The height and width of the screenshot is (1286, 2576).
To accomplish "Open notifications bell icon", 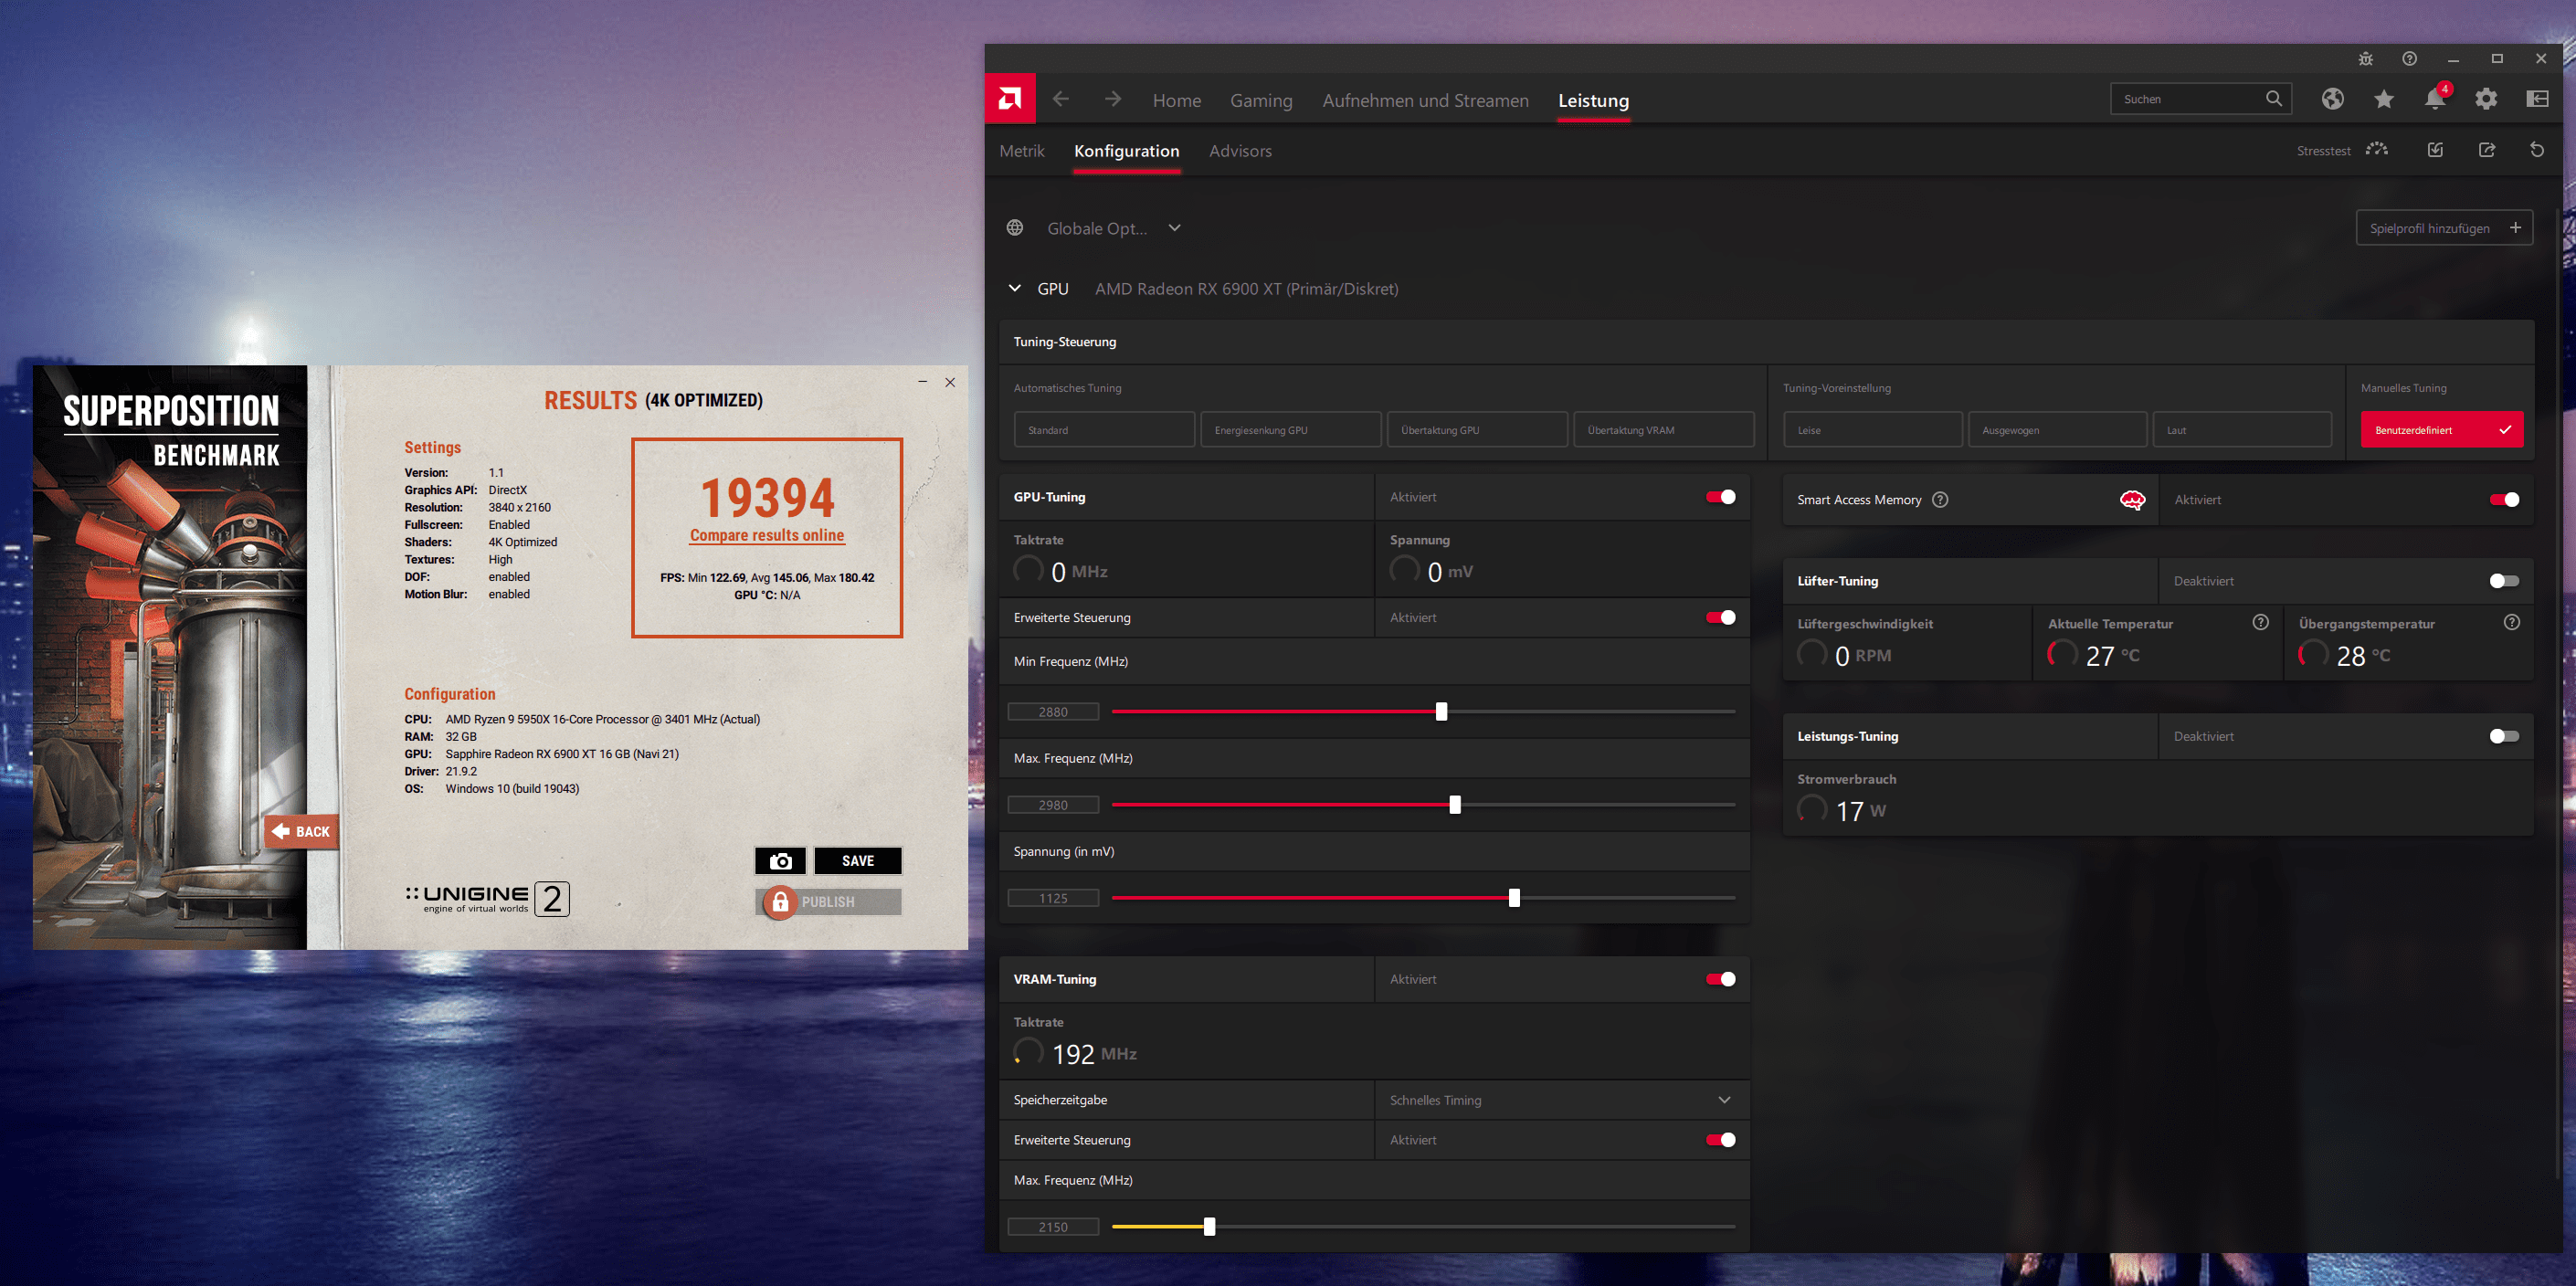I will (2435, 99).
